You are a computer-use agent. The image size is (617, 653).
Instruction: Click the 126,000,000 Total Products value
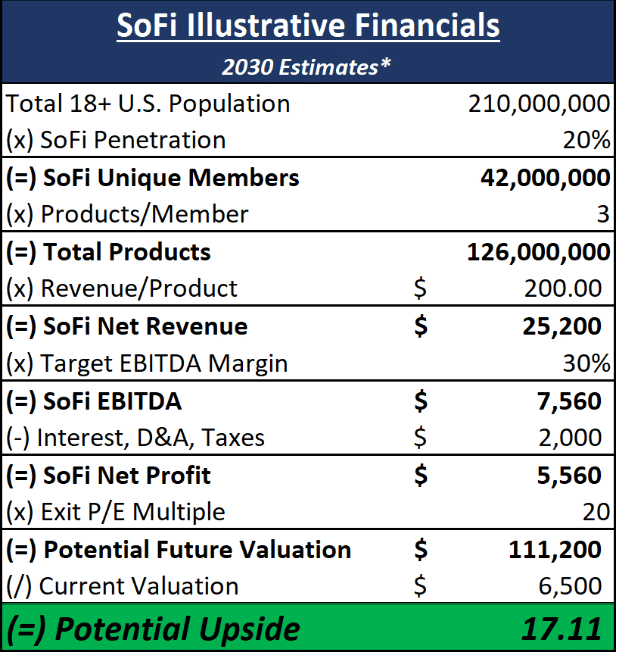pyautogui.click(x=538, y=252)
